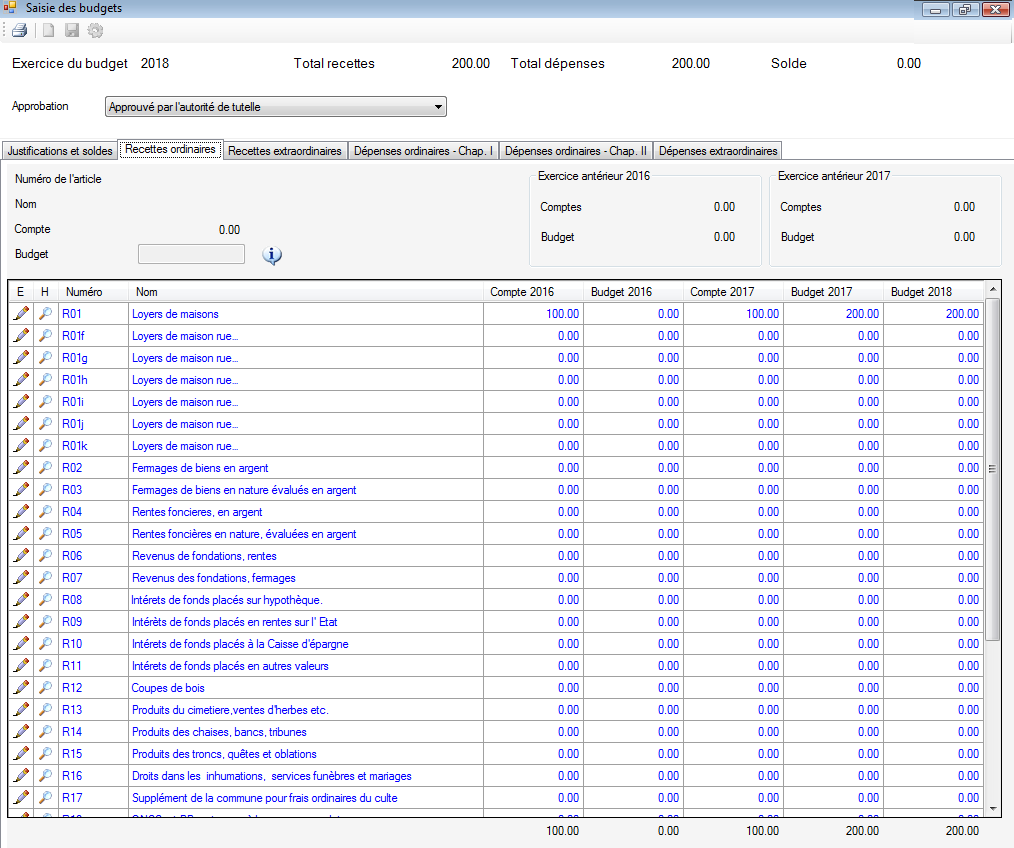Click the magnifier icon on row R01i
The height and width of the screenshot is (848, 1014).
pos(45,402)
